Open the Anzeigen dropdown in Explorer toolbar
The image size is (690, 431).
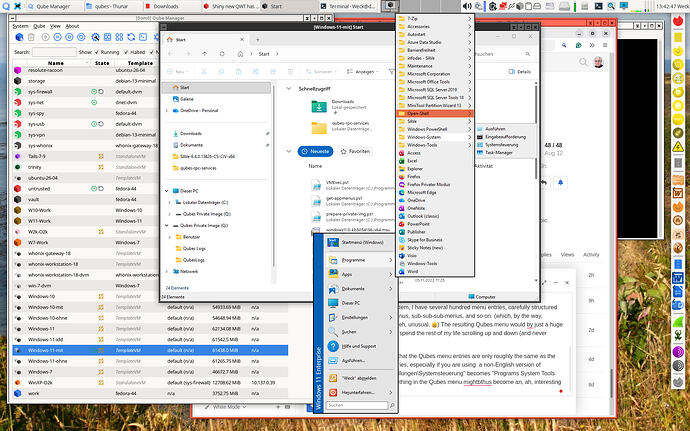point(361,71)
